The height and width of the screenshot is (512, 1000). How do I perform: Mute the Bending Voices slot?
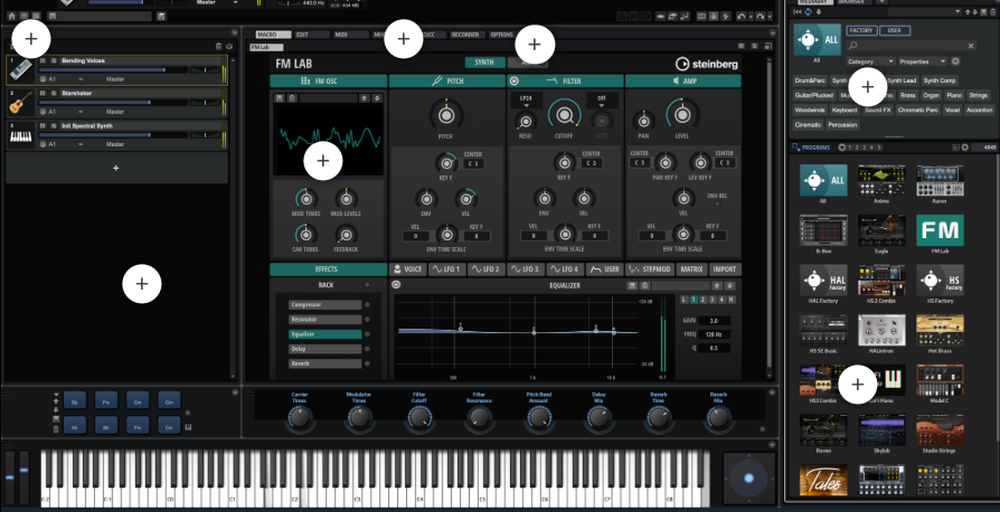coord(43,61)
